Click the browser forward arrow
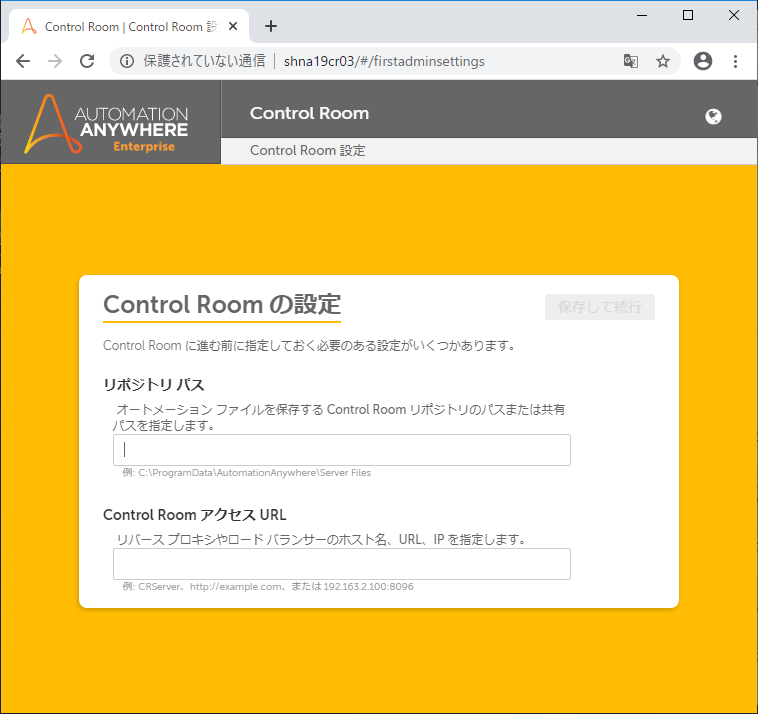The image size is (758, 714). pos(55,61)
